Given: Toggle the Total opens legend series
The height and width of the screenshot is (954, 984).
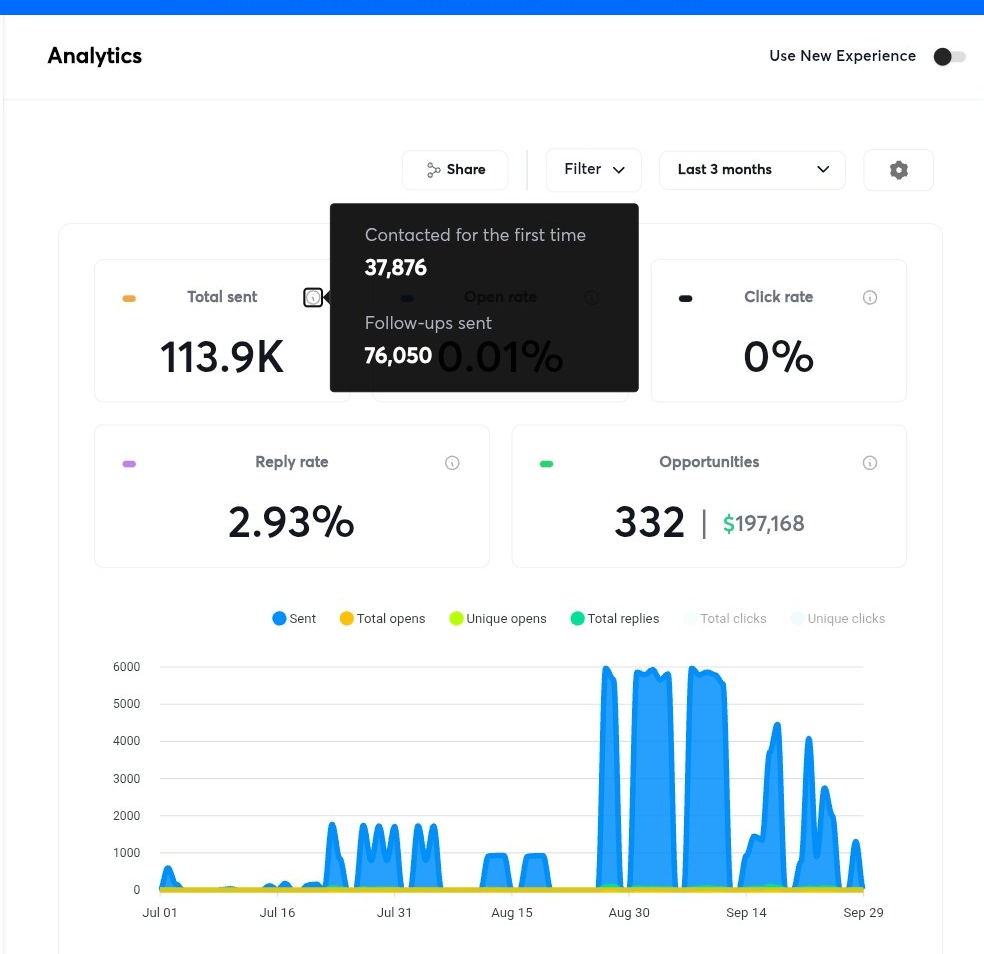Looking at the screenshot, I should pyautogui.click(x=382, y=618).
